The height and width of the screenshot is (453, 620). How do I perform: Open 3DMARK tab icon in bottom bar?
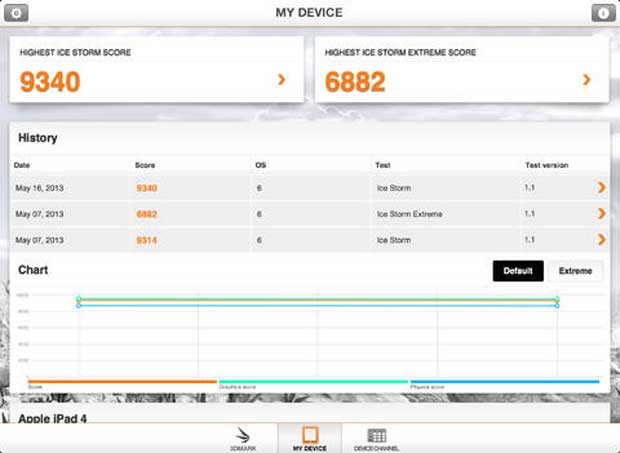(x=243, y=438)
